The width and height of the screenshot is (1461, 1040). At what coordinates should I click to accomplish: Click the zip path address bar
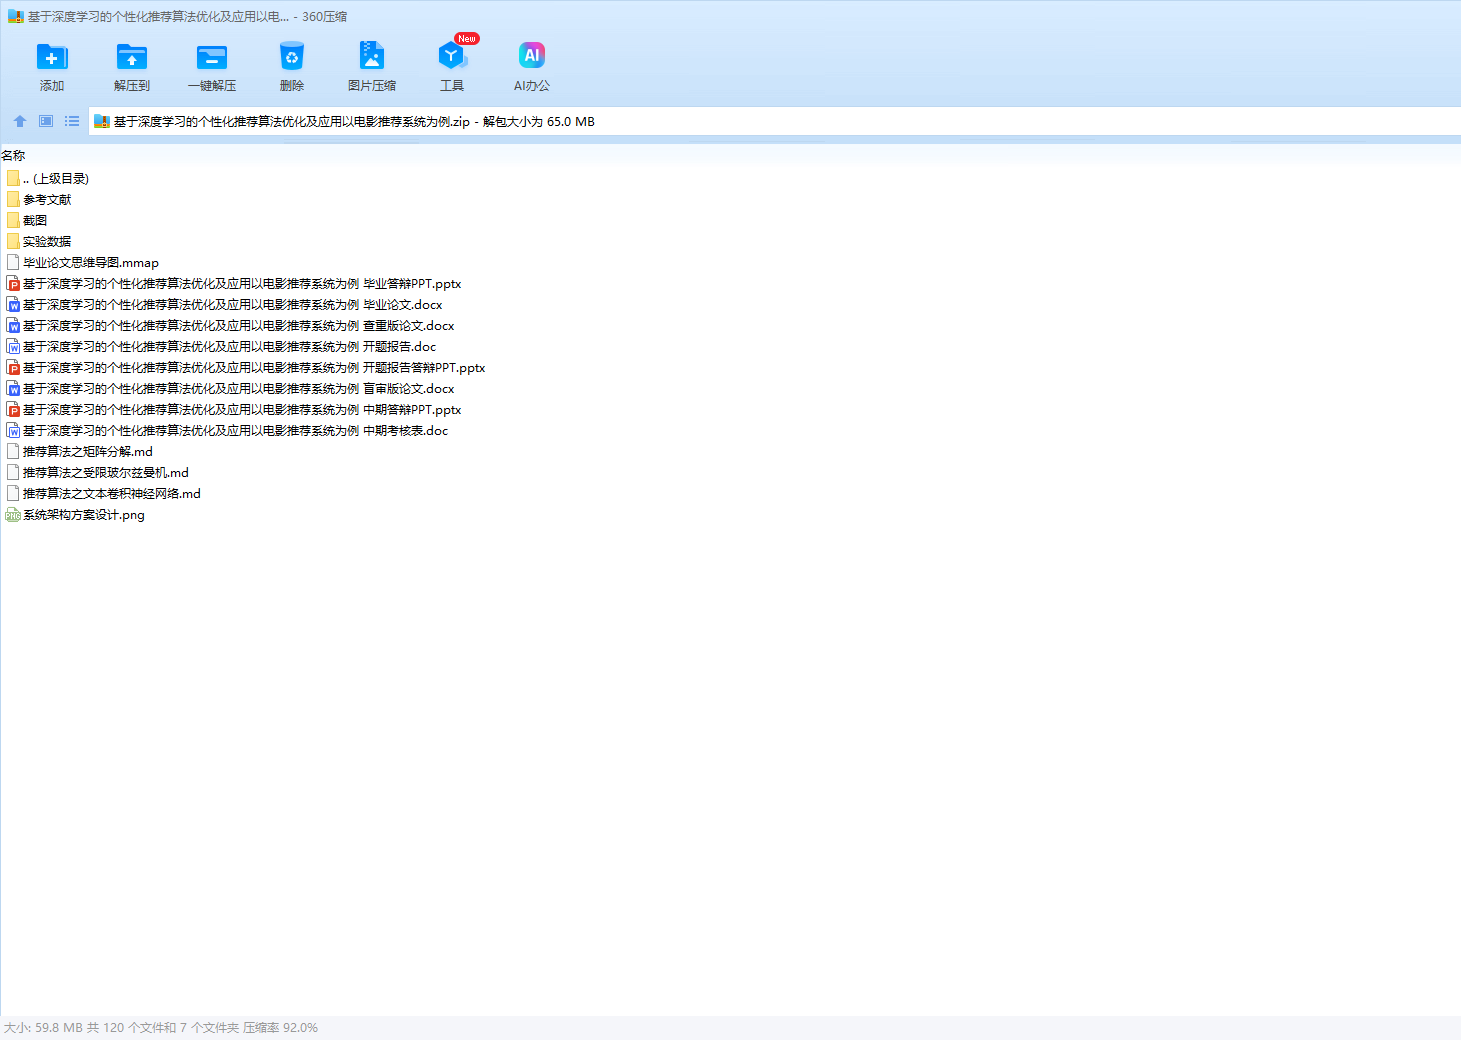point(700,122)
